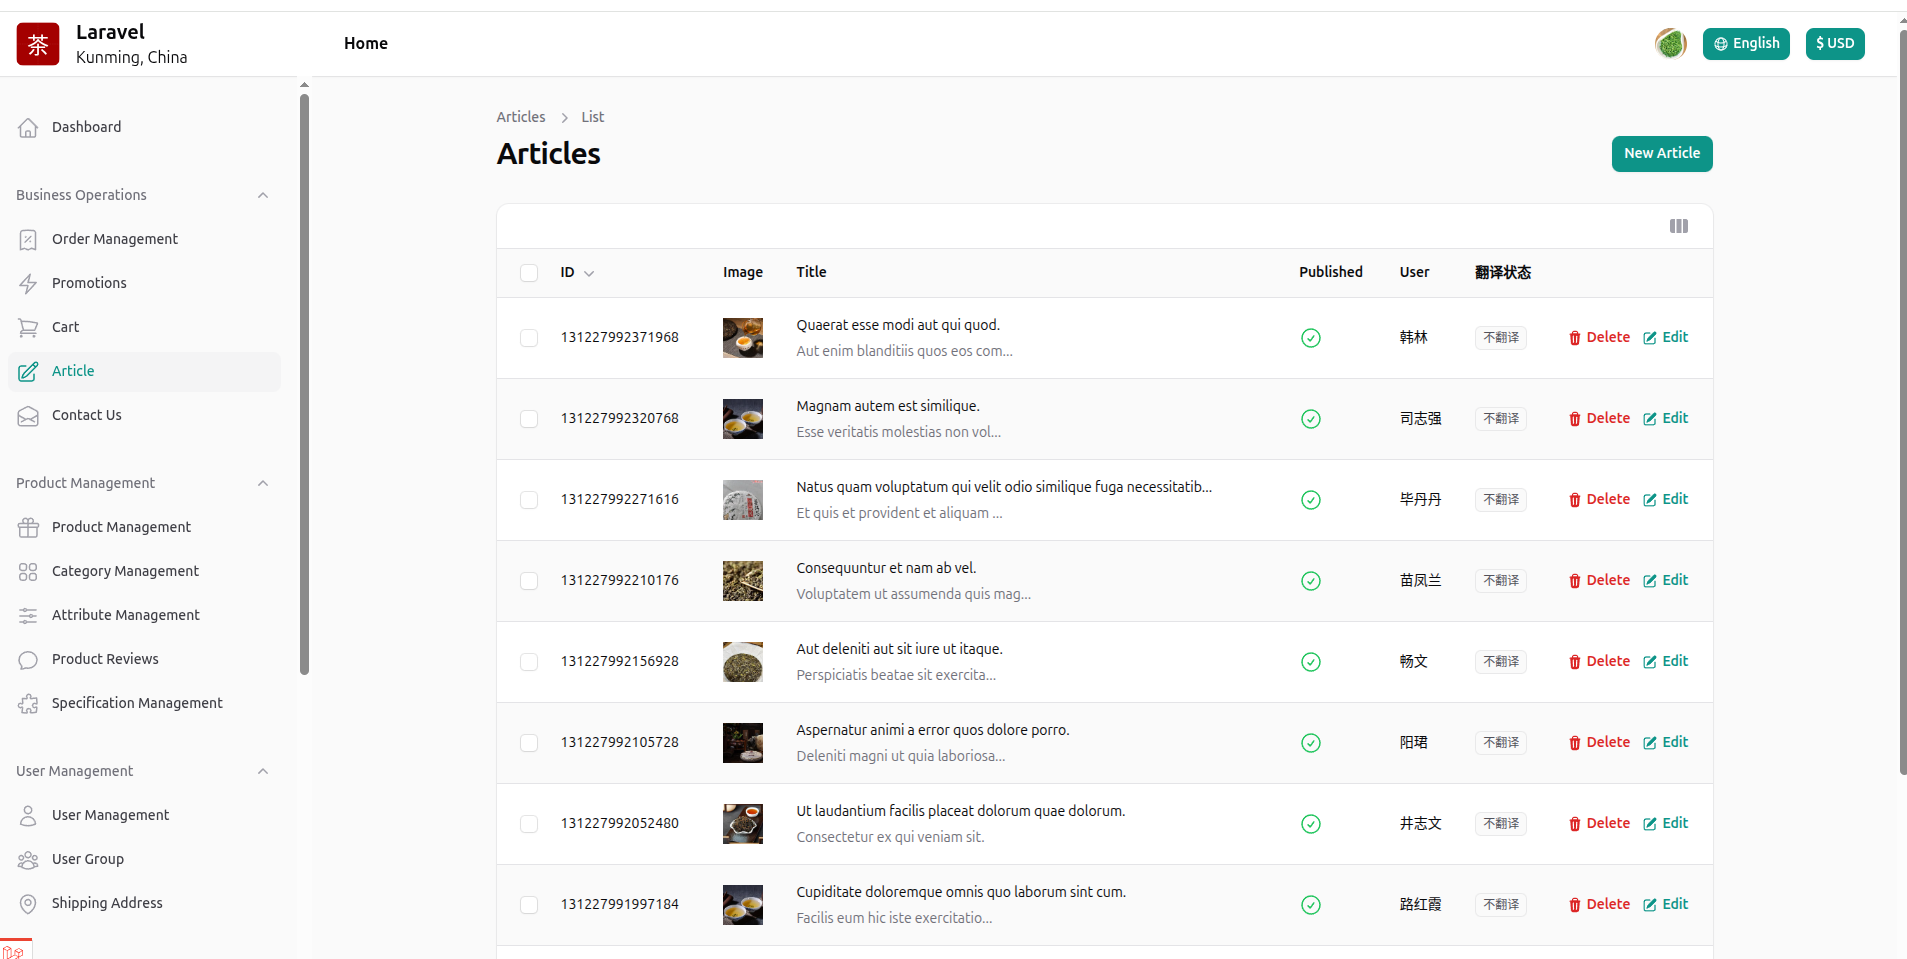Delete the article by 司志强
The image size is (1907, 959).
pos(1599,419)
